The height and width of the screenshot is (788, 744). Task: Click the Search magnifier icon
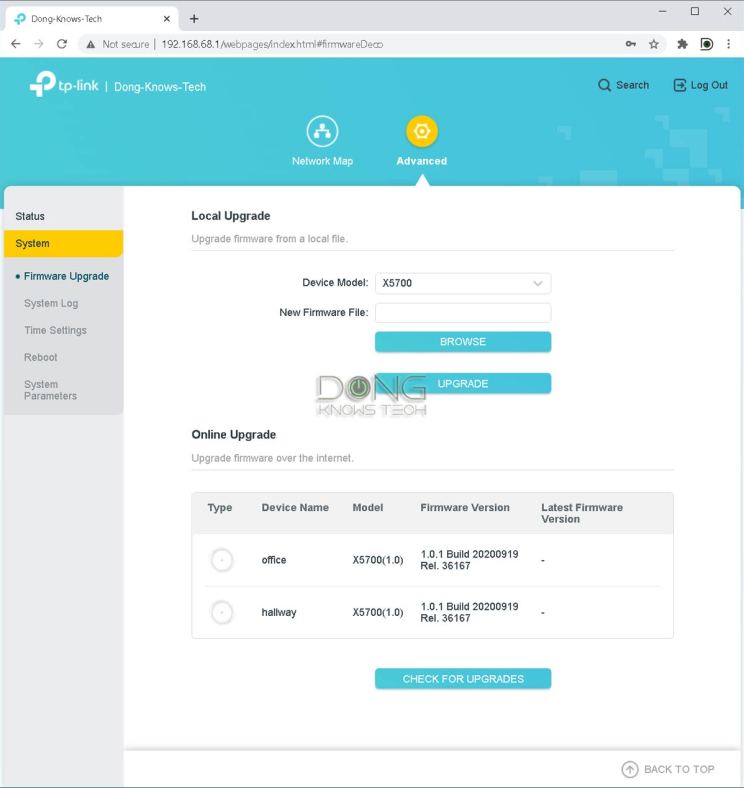click(x=604, y=85)
